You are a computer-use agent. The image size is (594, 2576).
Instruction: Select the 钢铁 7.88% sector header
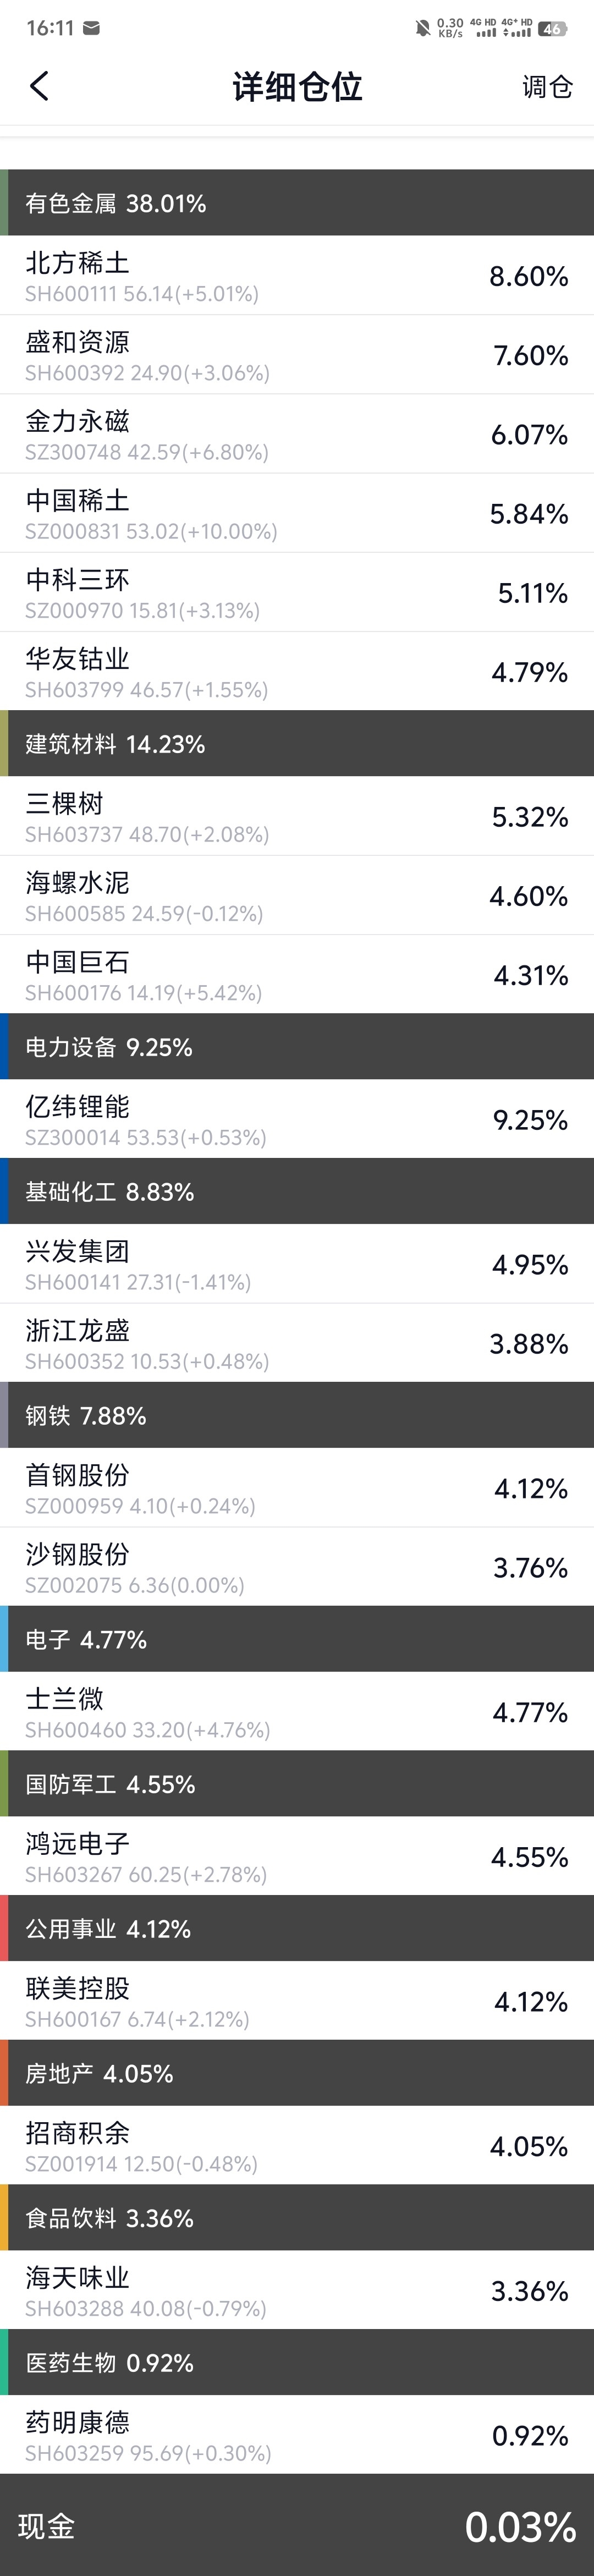point(297,1415)
